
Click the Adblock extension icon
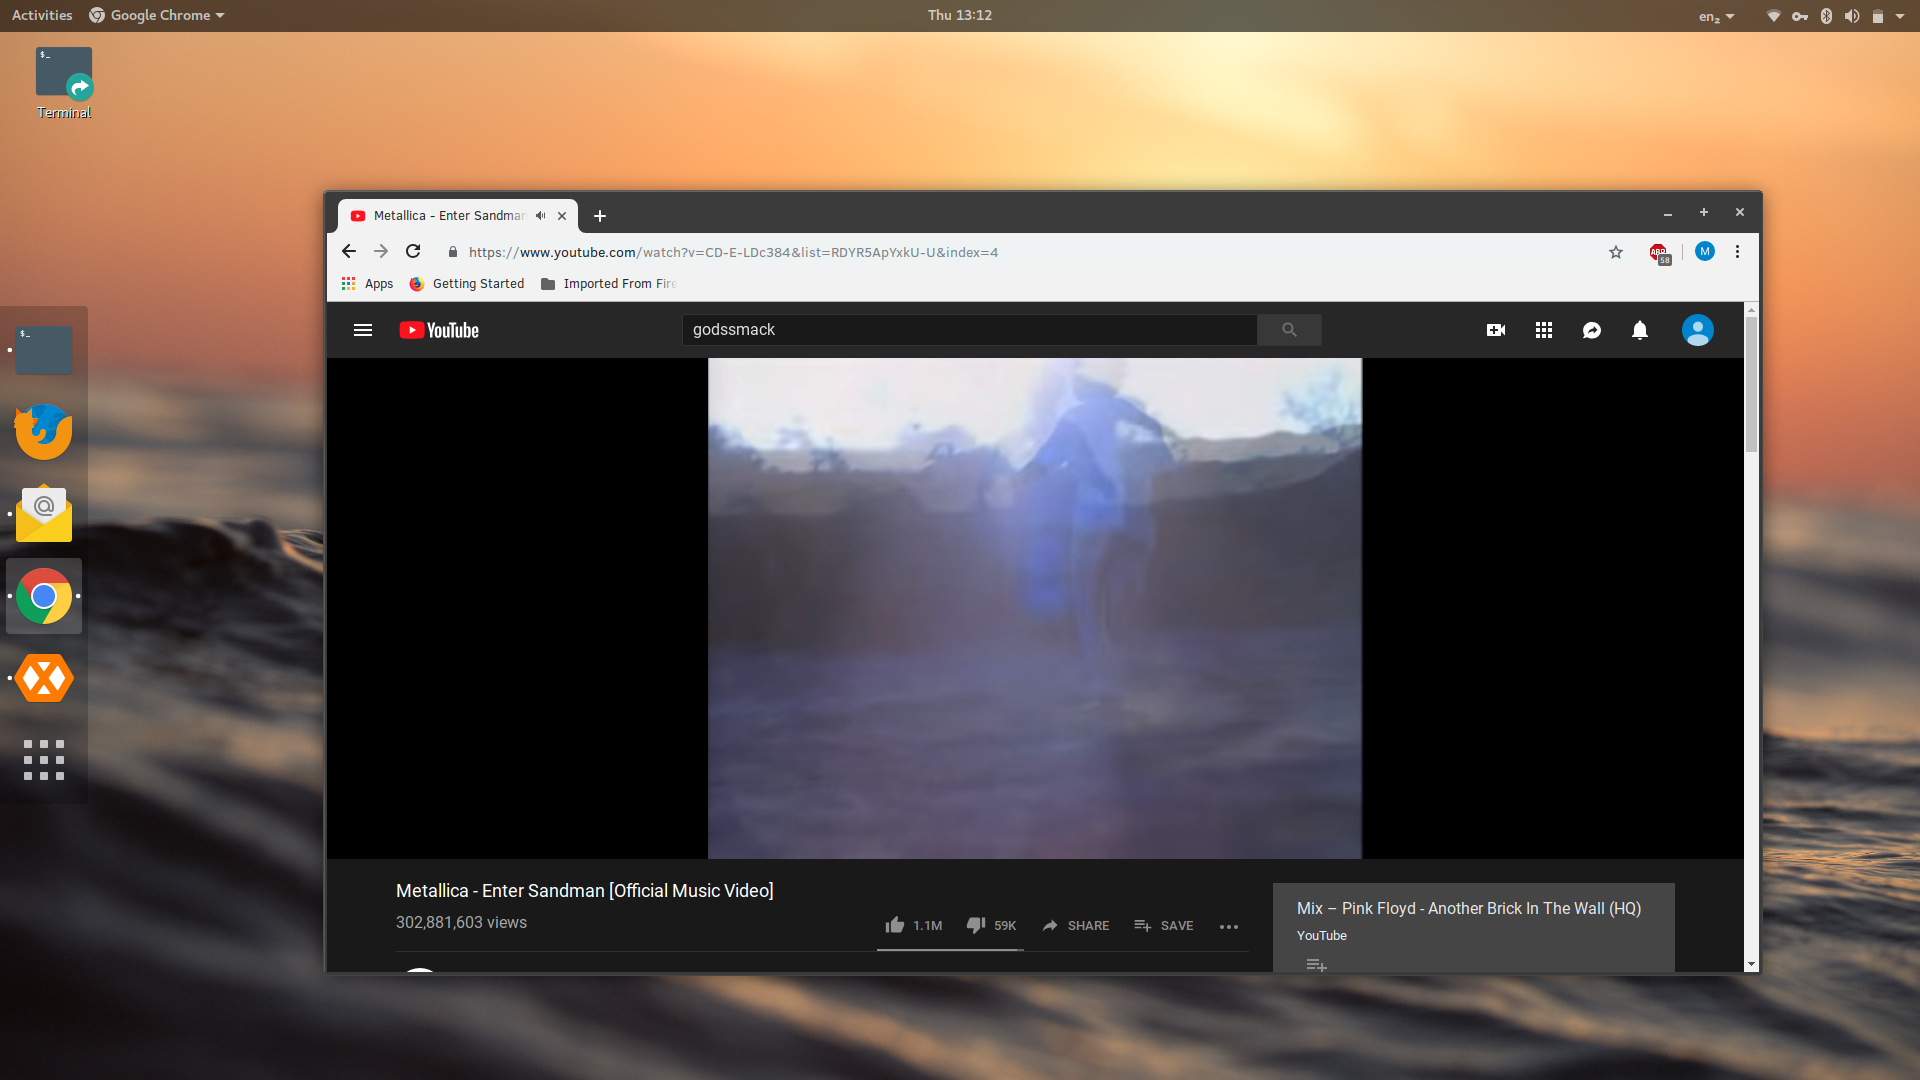click(1659, 253)
